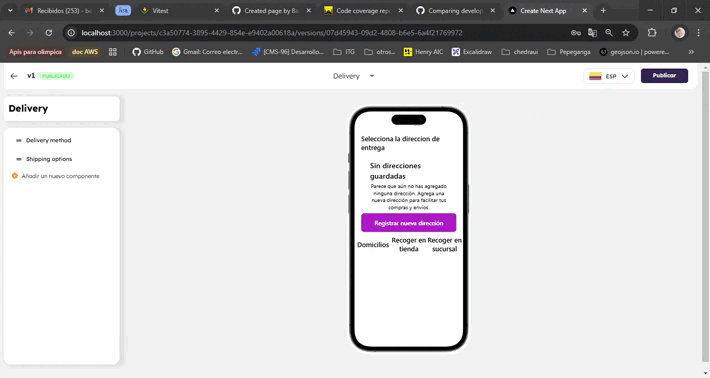Image resolution: width=710 pixels, height=378 pixels.
Task: Click the drag handle beside Shipping options
Action: coord(19,159)
